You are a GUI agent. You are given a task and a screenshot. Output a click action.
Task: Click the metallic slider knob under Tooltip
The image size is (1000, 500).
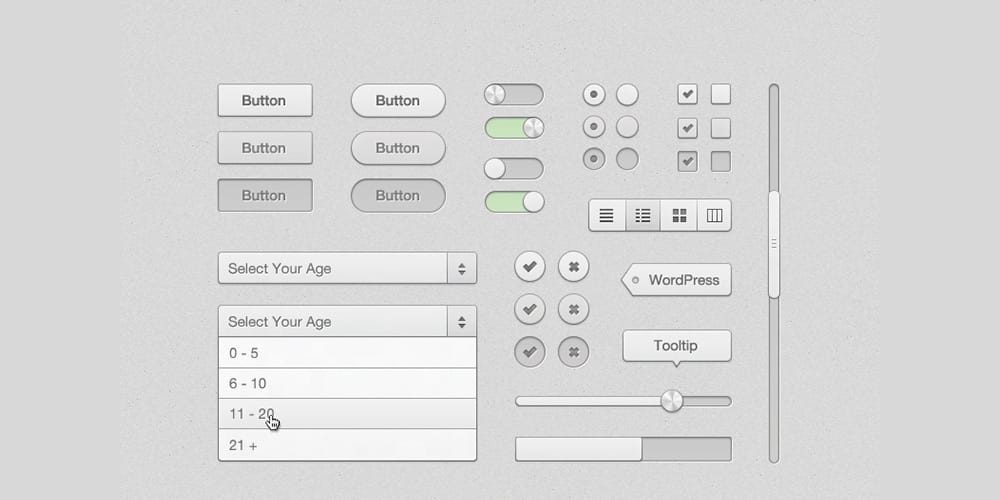click(672, 401)
